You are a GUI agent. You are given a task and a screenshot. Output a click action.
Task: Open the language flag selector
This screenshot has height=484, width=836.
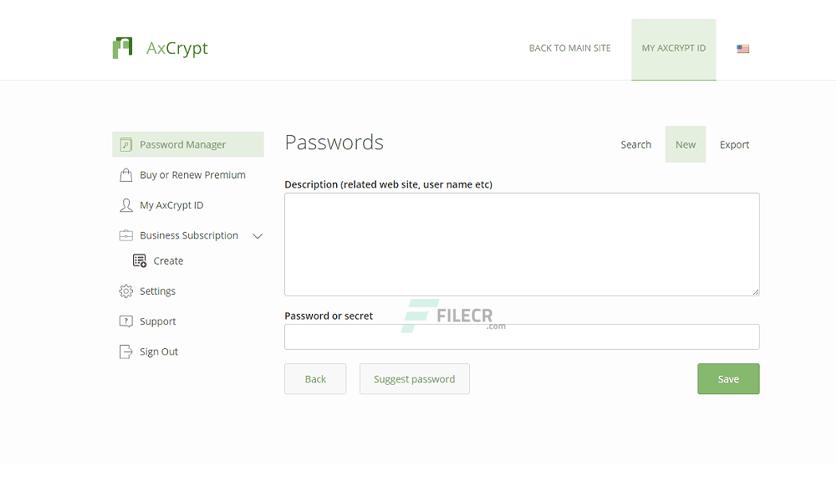[x=743, y=49]
